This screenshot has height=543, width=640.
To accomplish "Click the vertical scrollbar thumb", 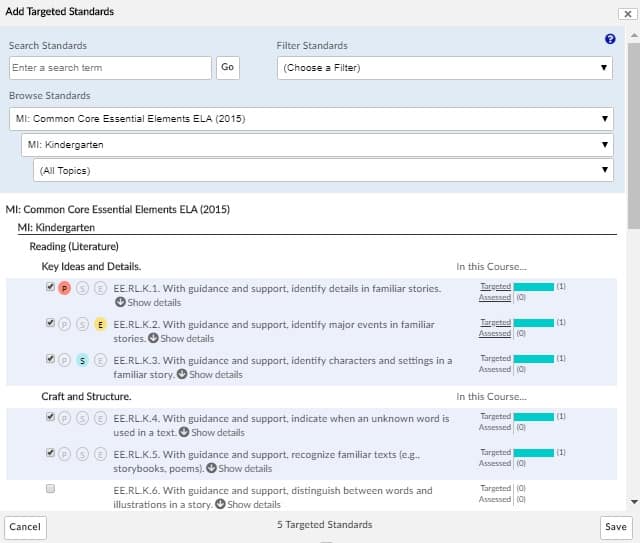I will coord(634,136).
